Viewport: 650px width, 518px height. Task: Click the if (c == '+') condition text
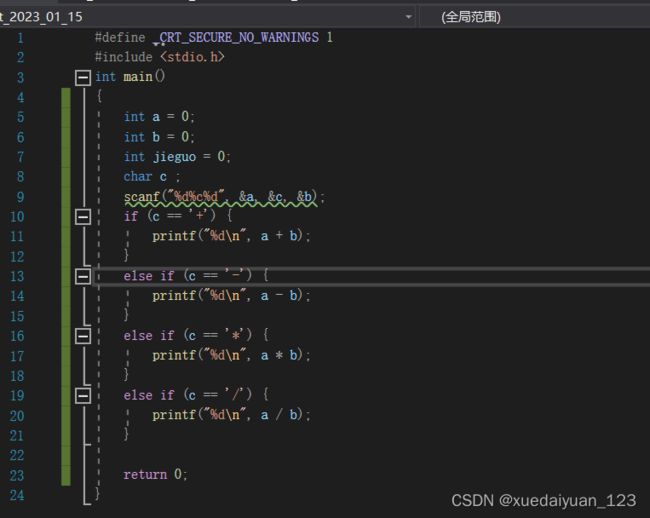pyautogui.click(x=177, y=216)
